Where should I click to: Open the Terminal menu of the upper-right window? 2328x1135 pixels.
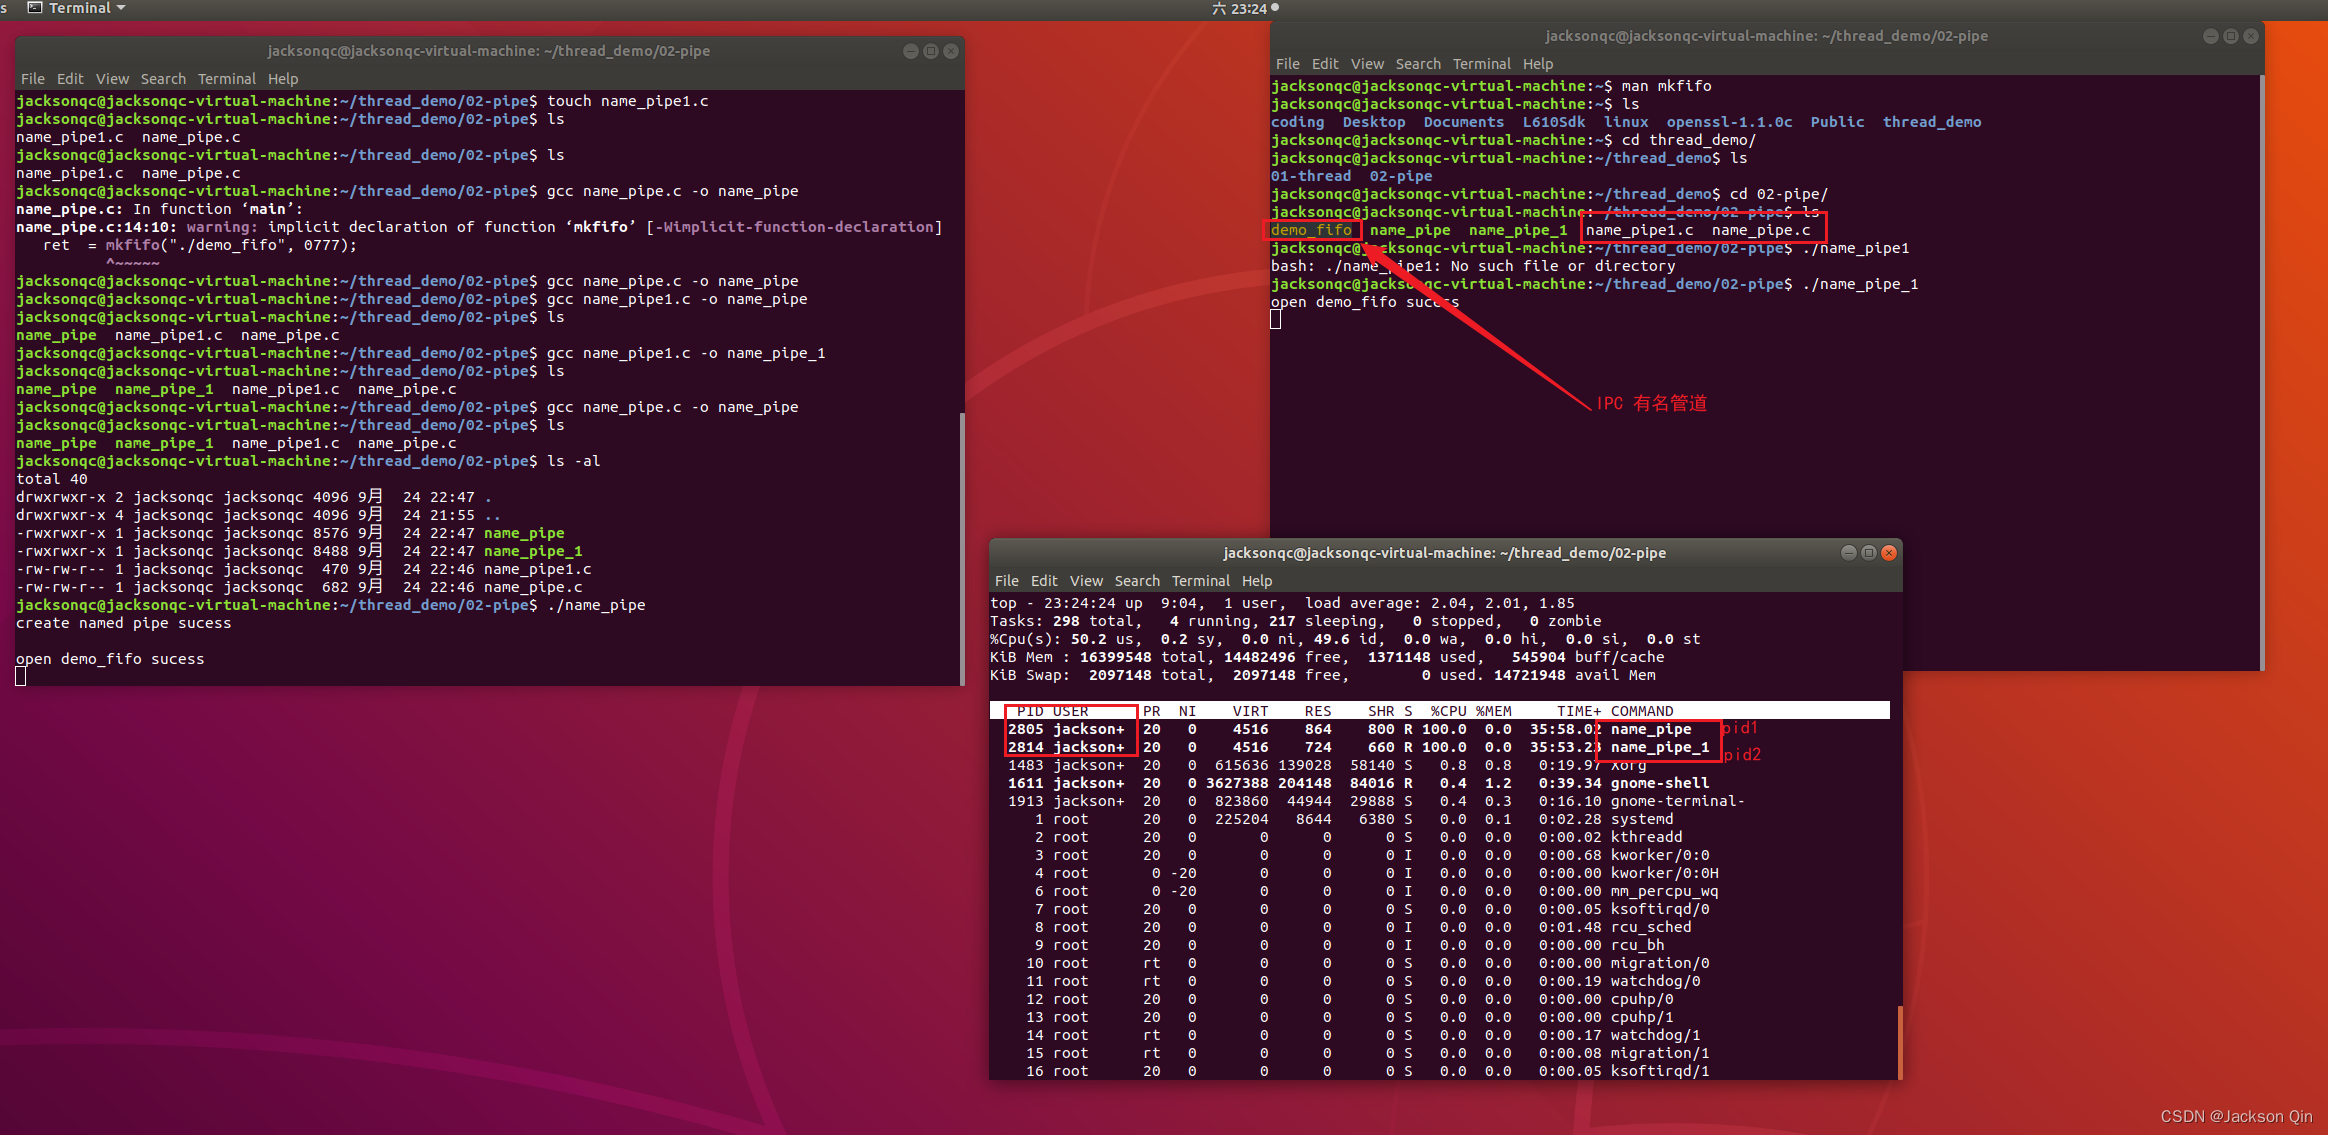pyautogui.click(x=1481, y=64)
